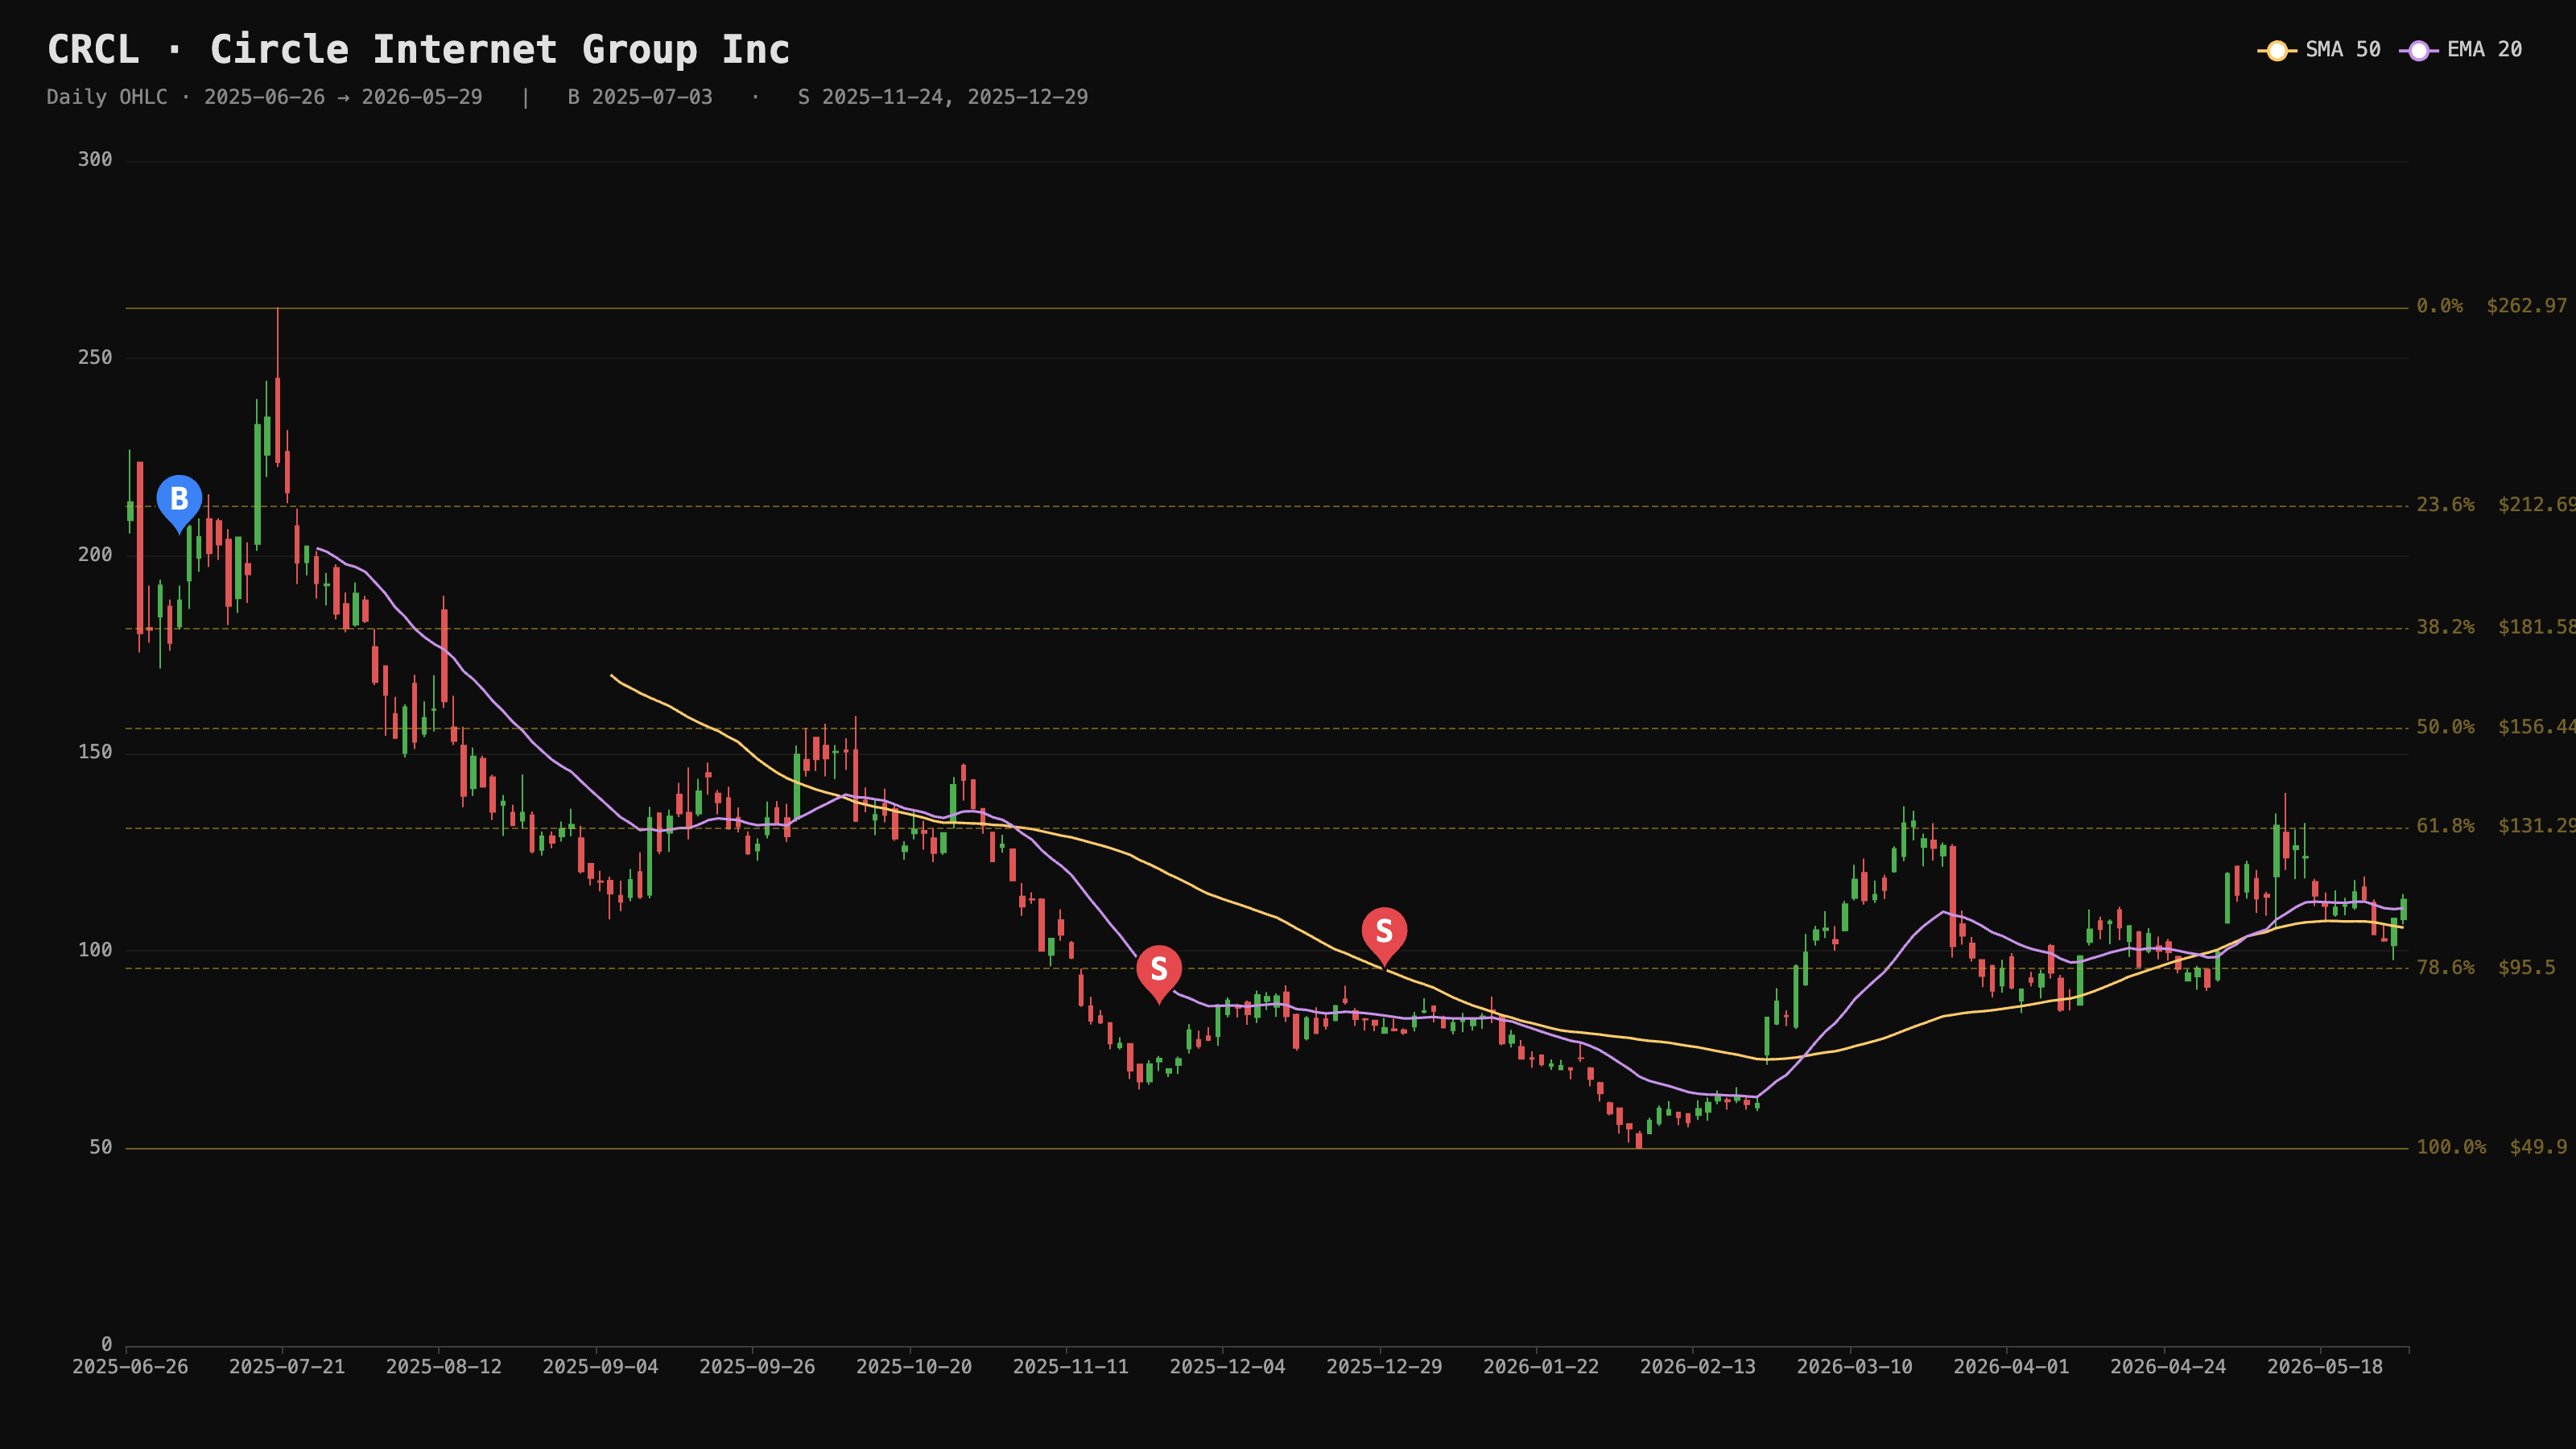Toggle the EMA 20 legend entry

pos(2461,50)
